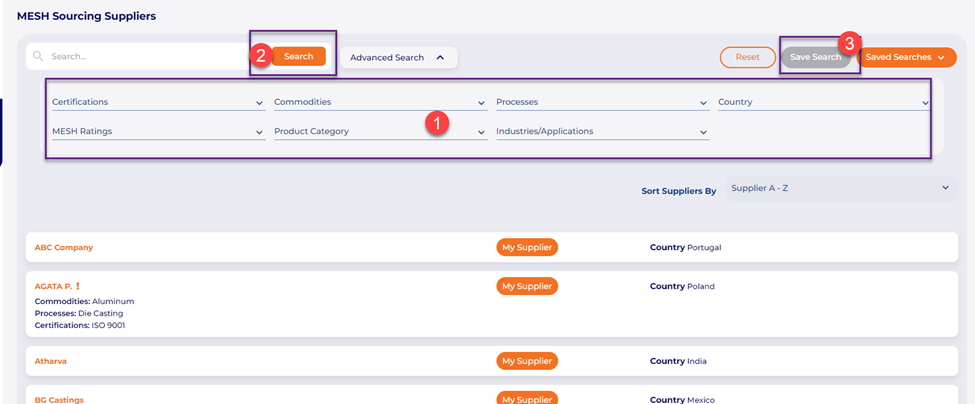Screen dimensions: 975x404
Task: Open the Country filter dropdown
Action: pyautogui.click(x=823, y=102)
